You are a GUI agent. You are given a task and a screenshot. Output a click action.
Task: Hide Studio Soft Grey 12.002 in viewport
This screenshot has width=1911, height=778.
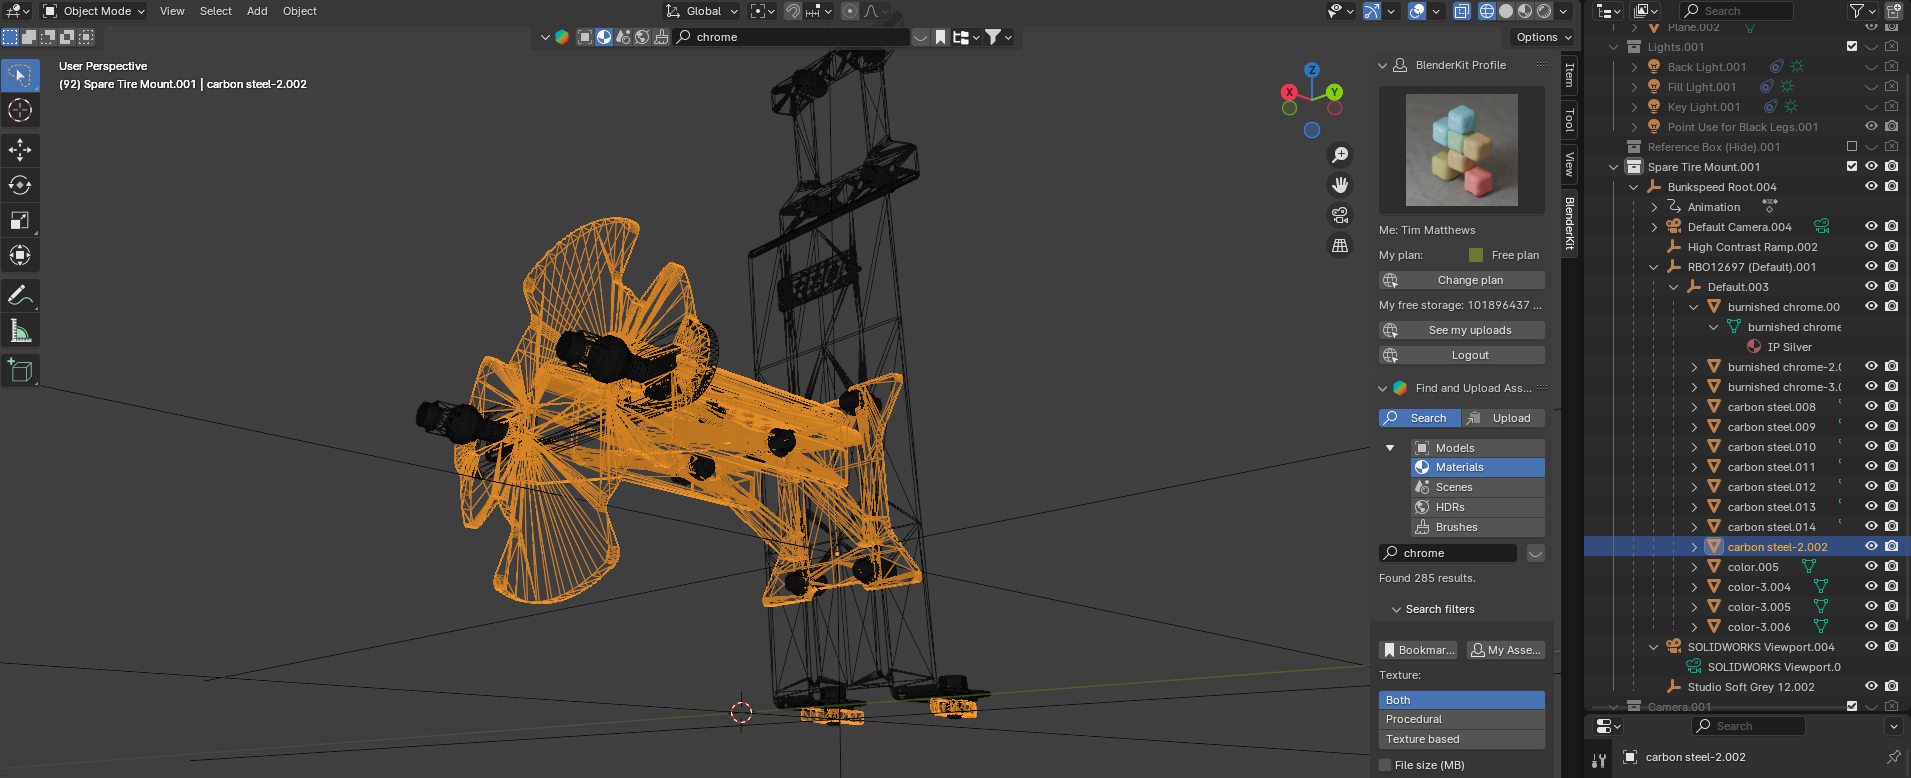pyautogui.click(x=1871, y=686)
